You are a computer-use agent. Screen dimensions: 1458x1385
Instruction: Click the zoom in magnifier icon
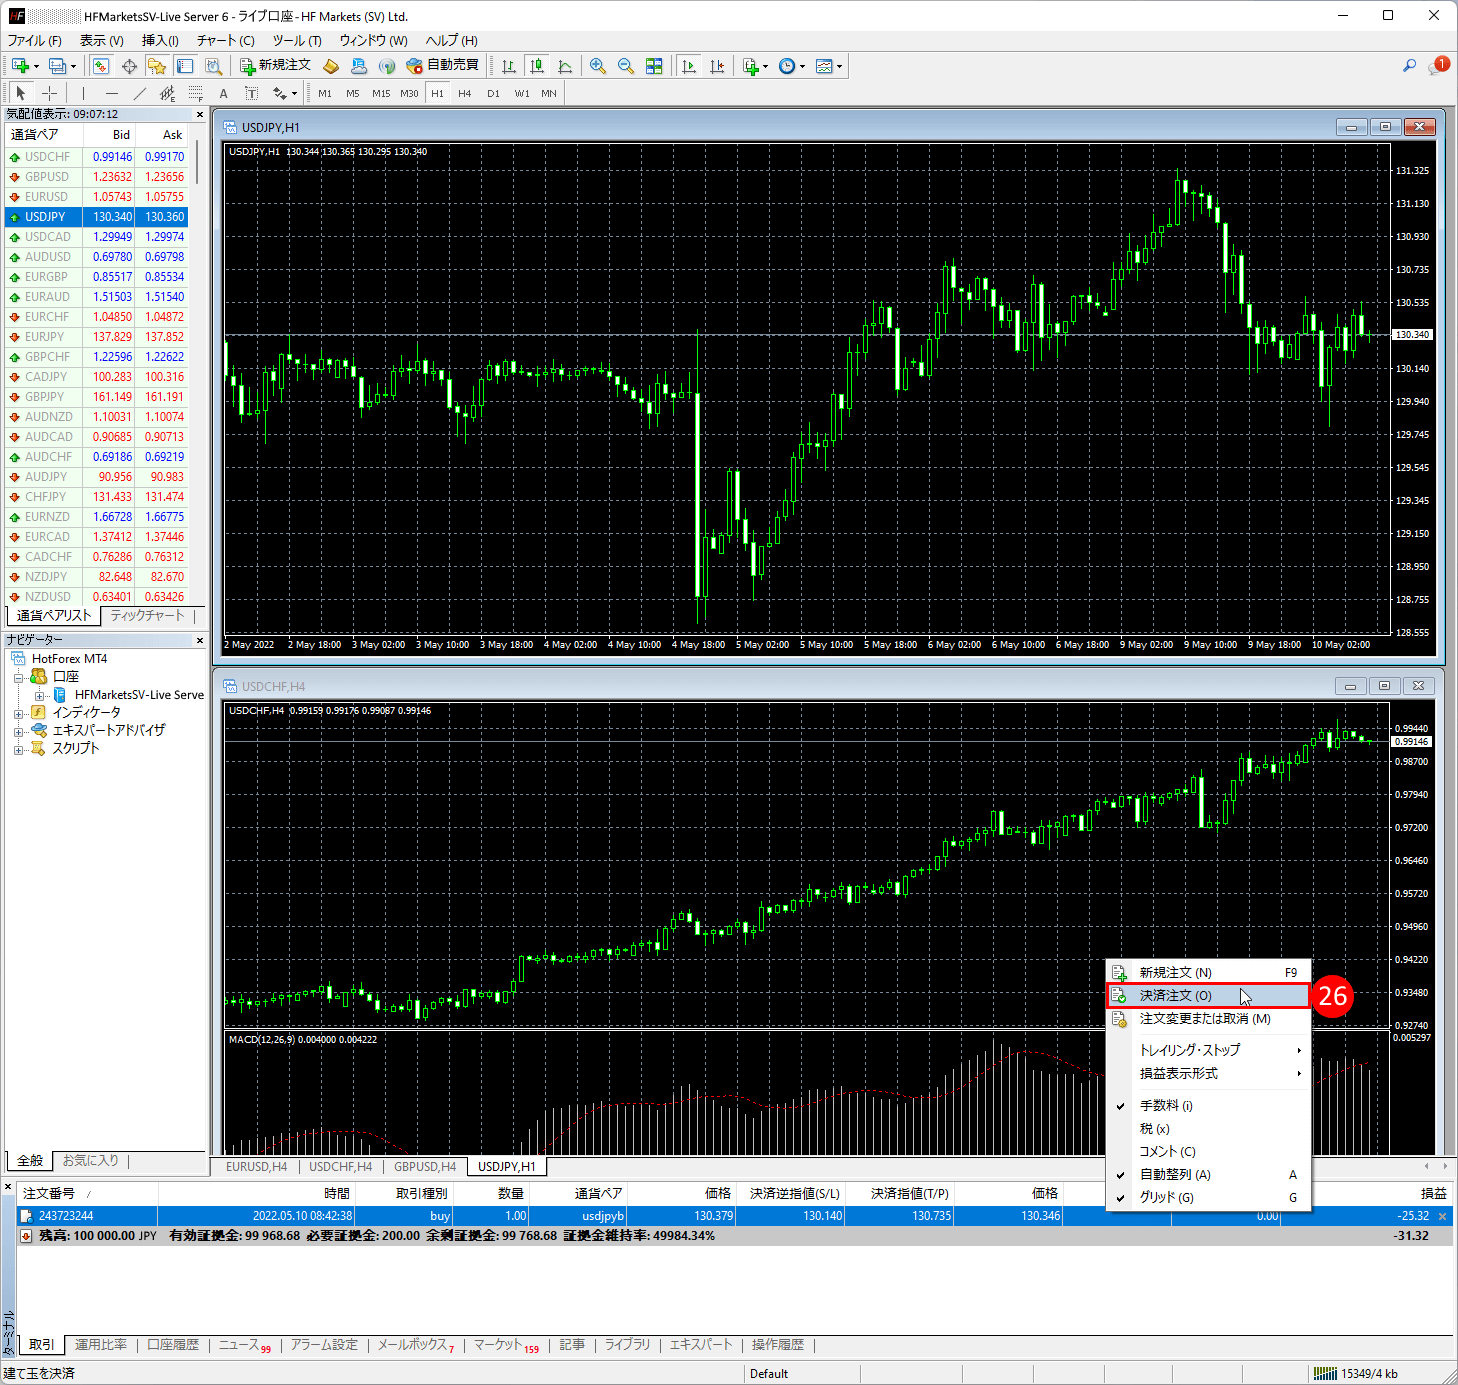click(x=598, y=66)
